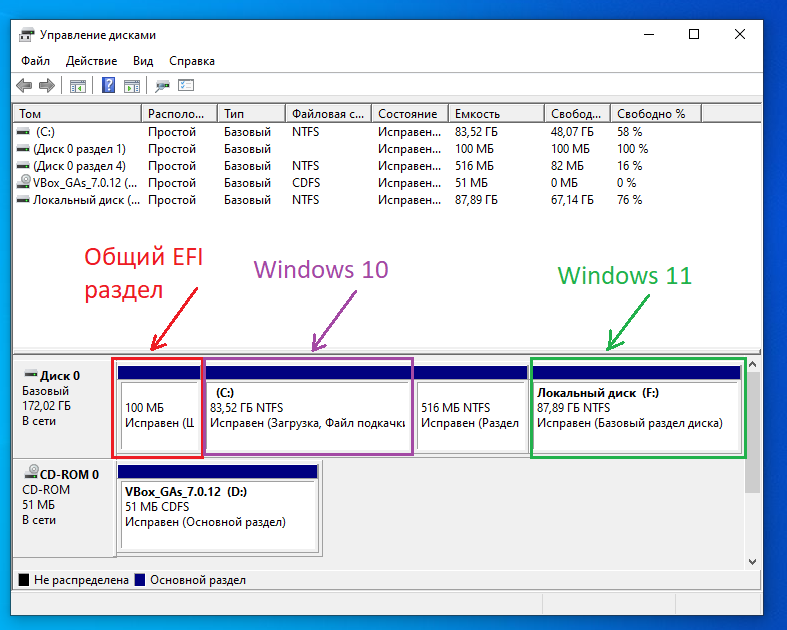Click the drive icon of Локальный диск row
Screen dimensions: 787x630
click(23, 200)
